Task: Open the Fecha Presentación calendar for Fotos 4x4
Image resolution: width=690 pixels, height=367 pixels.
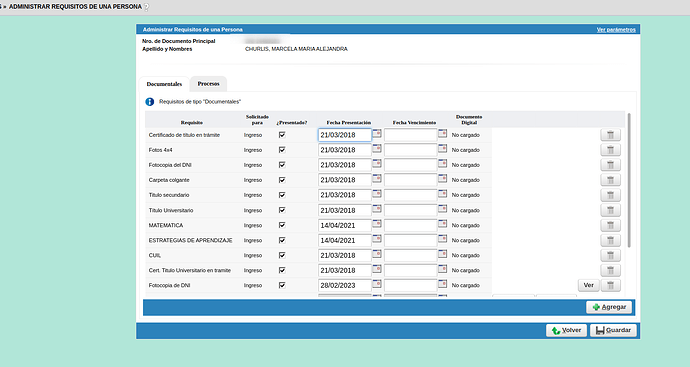Action: 377,149
